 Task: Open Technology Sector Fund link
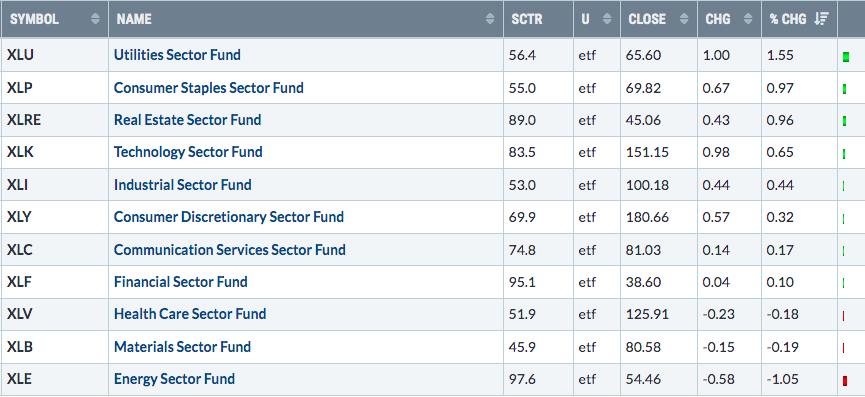188,152
